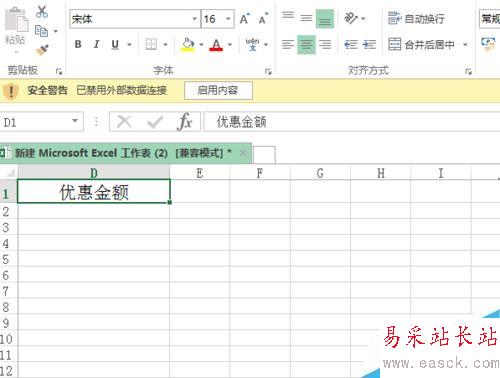Image resolution: width=500 pixels, height=378 pixels.
Task: Click the new blank tab button
Action: coord(264,155)
